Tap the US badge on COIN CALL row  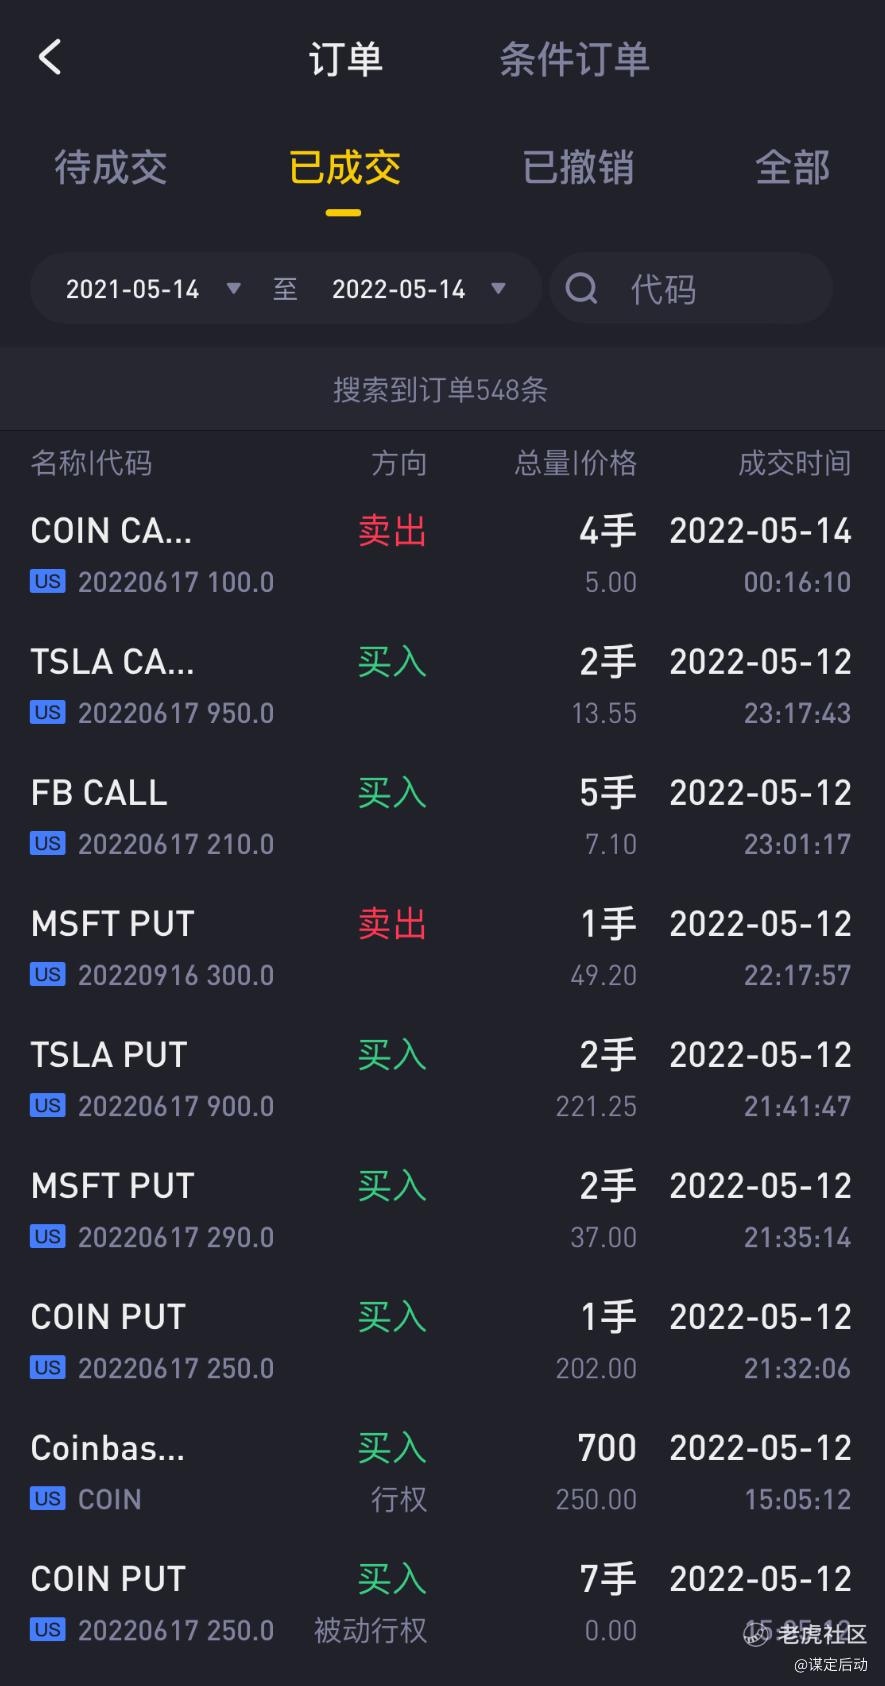(x=47, y=581)
